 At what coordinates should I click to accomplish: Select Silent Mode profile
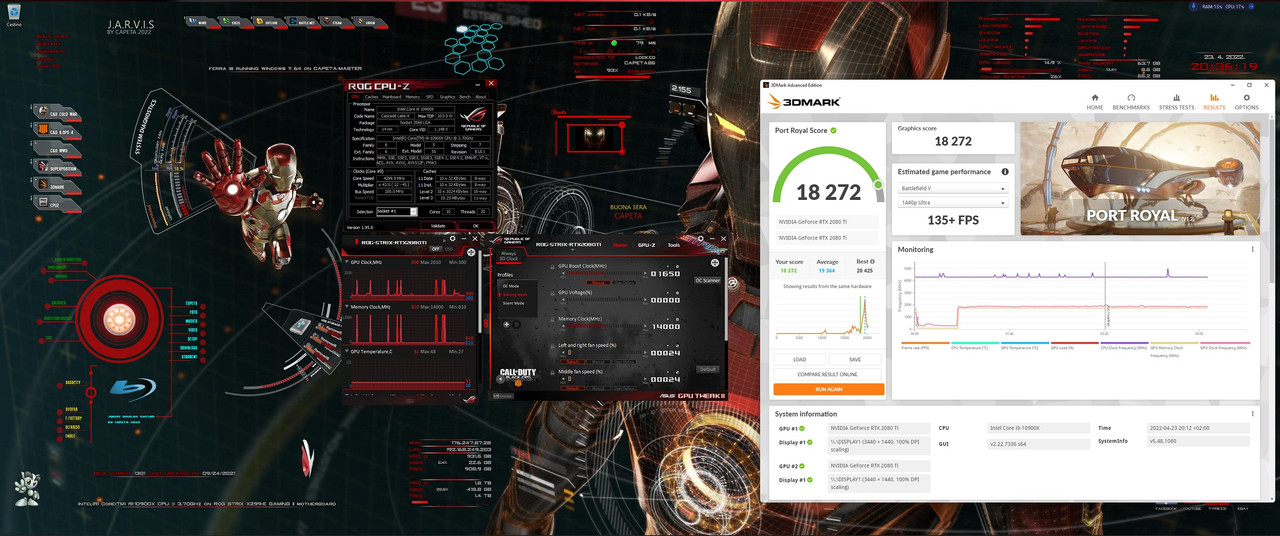pos(513,303)
